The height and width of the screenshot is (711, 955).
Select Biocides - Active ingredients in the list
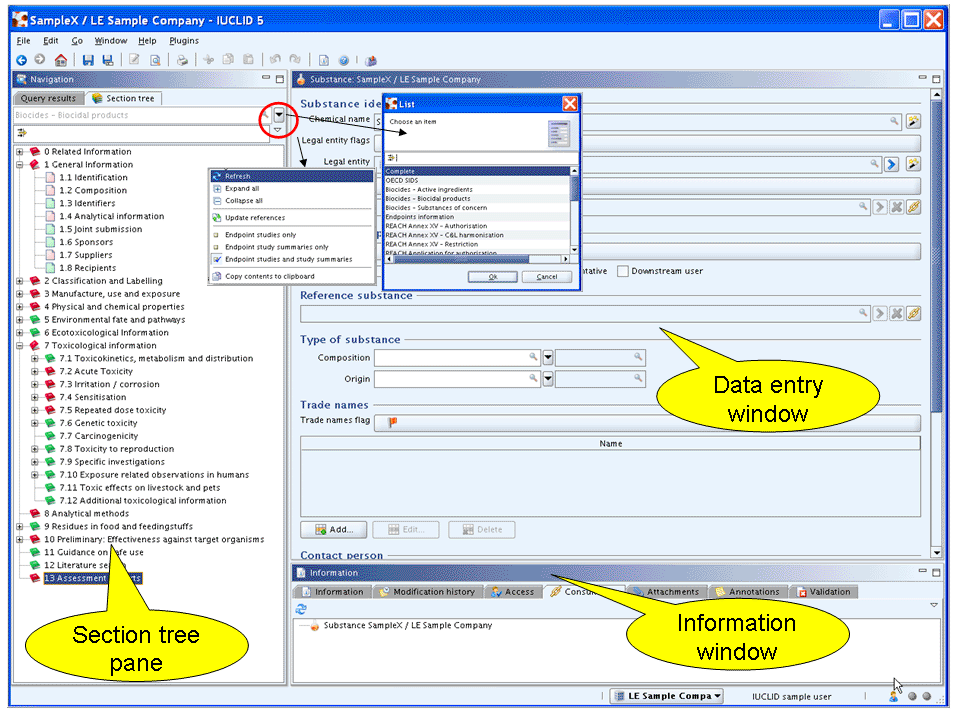[477, 189]
